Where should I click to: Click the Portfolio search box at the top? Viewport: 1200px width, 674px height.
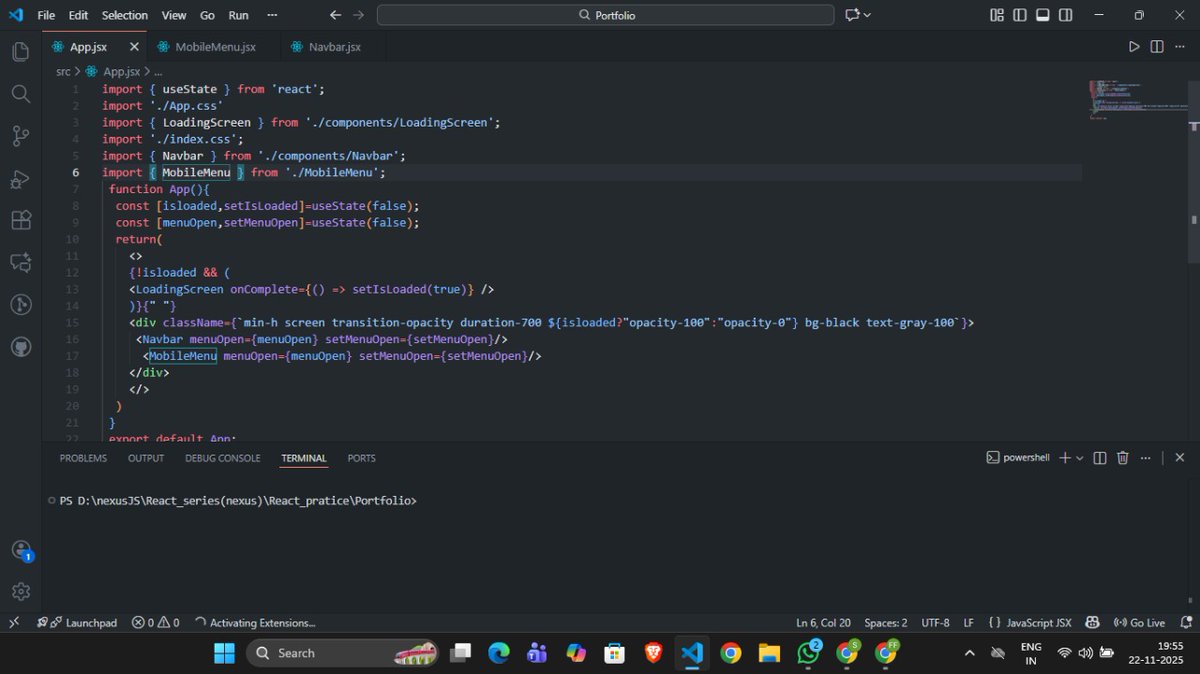pos(604,15)
